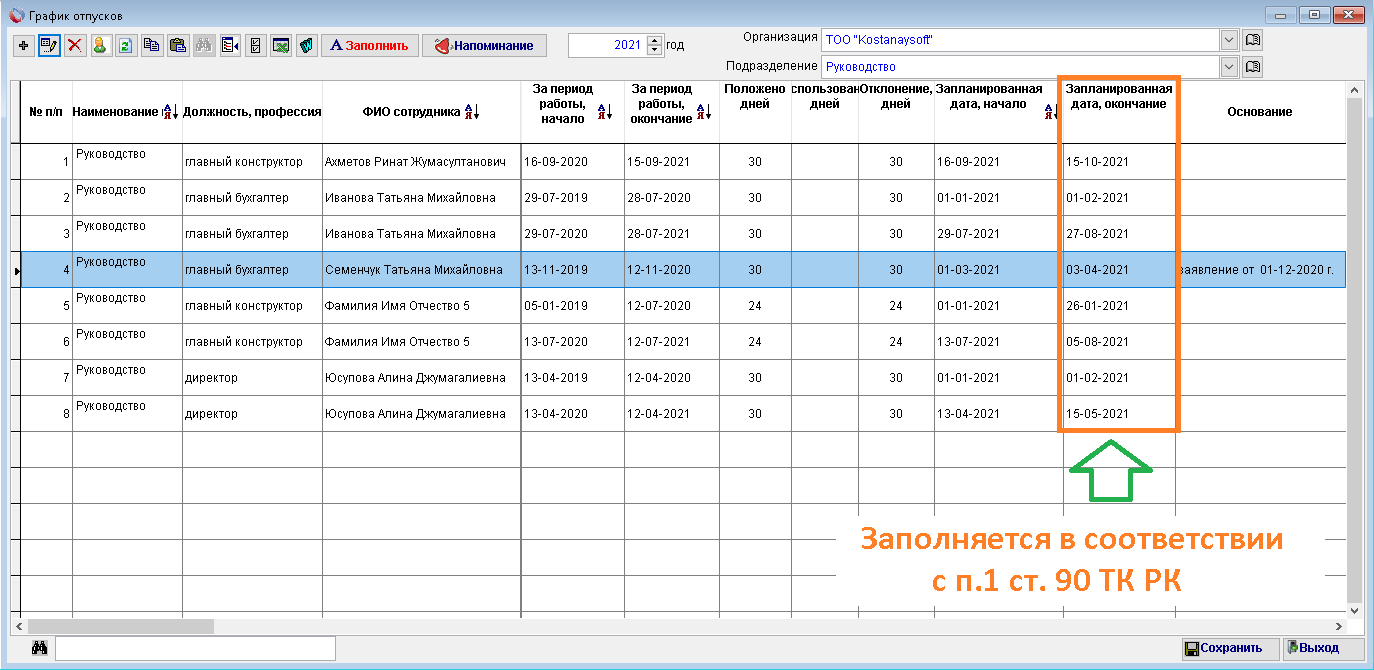The image size is (1374, 670).
Task: Click the horizontal scrollbar right arrow
Action: click(1339, 626)
